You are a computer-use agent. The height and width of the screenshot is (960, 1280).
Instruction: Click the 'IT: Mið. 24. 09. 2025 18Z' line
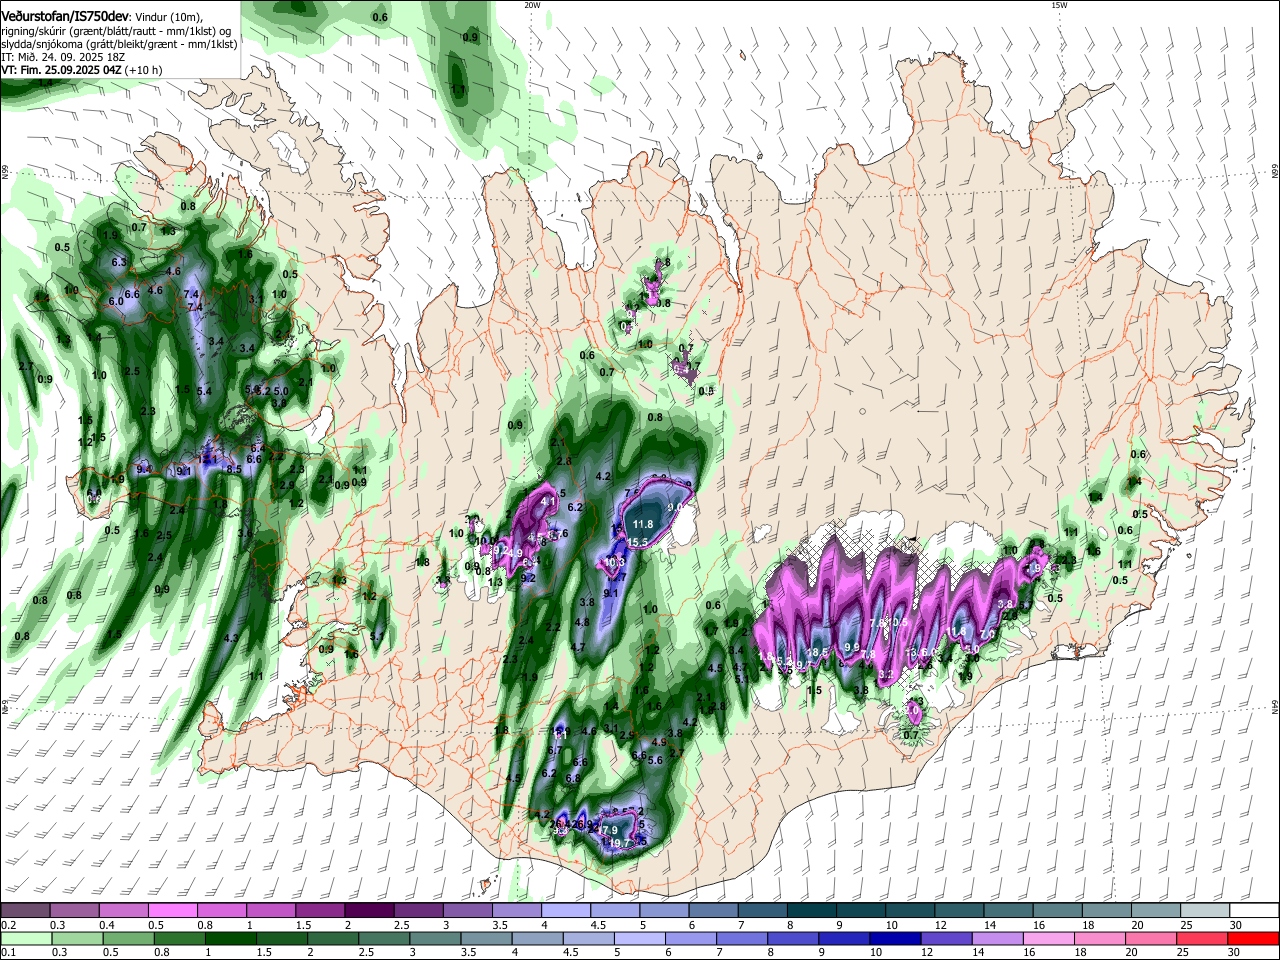coord(63,57)
